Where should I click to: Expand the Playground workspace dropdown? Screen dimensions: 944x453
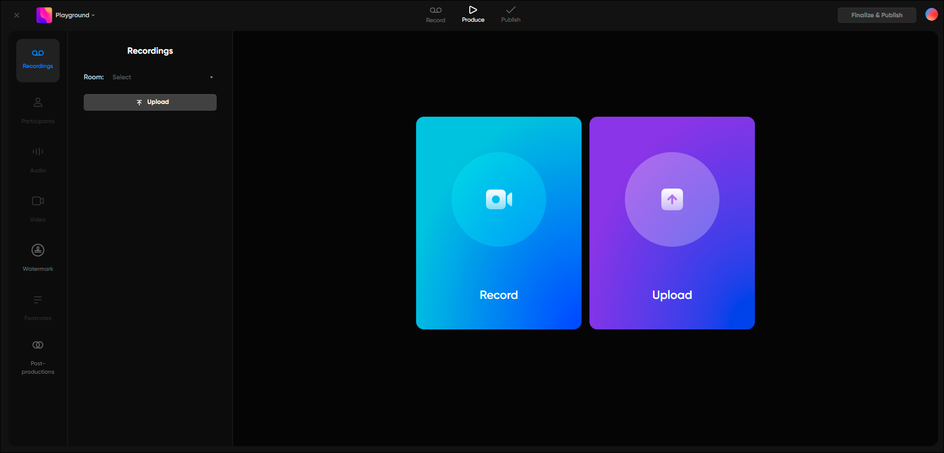[x=75, y=15]
